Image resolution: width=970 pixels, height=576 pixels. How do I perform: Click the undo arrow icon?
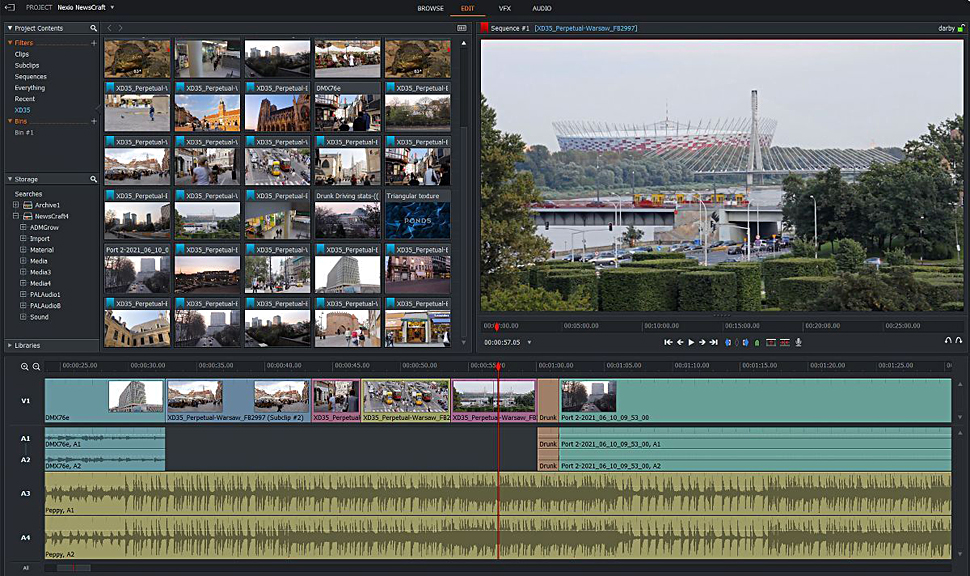pyautogui.click(x=948, y=340)
